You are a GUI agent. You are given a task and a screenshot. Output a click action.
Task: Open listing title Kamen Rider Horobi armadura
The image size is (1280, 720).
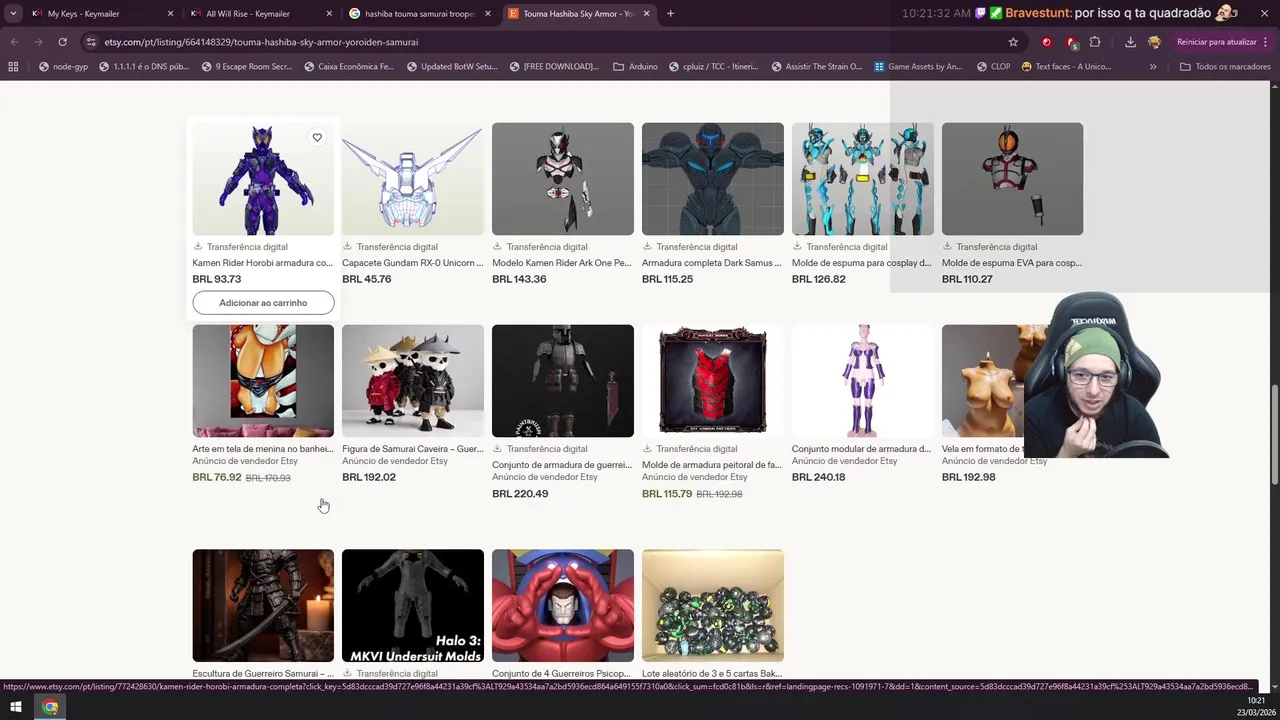click(262, 263)
